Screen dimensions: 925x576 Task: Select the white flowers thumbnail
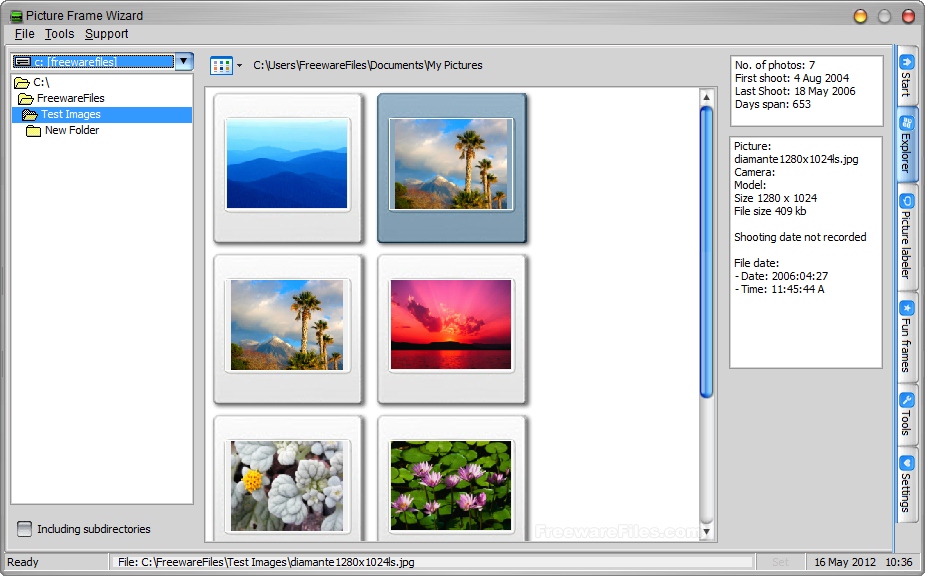coord(287,479)
